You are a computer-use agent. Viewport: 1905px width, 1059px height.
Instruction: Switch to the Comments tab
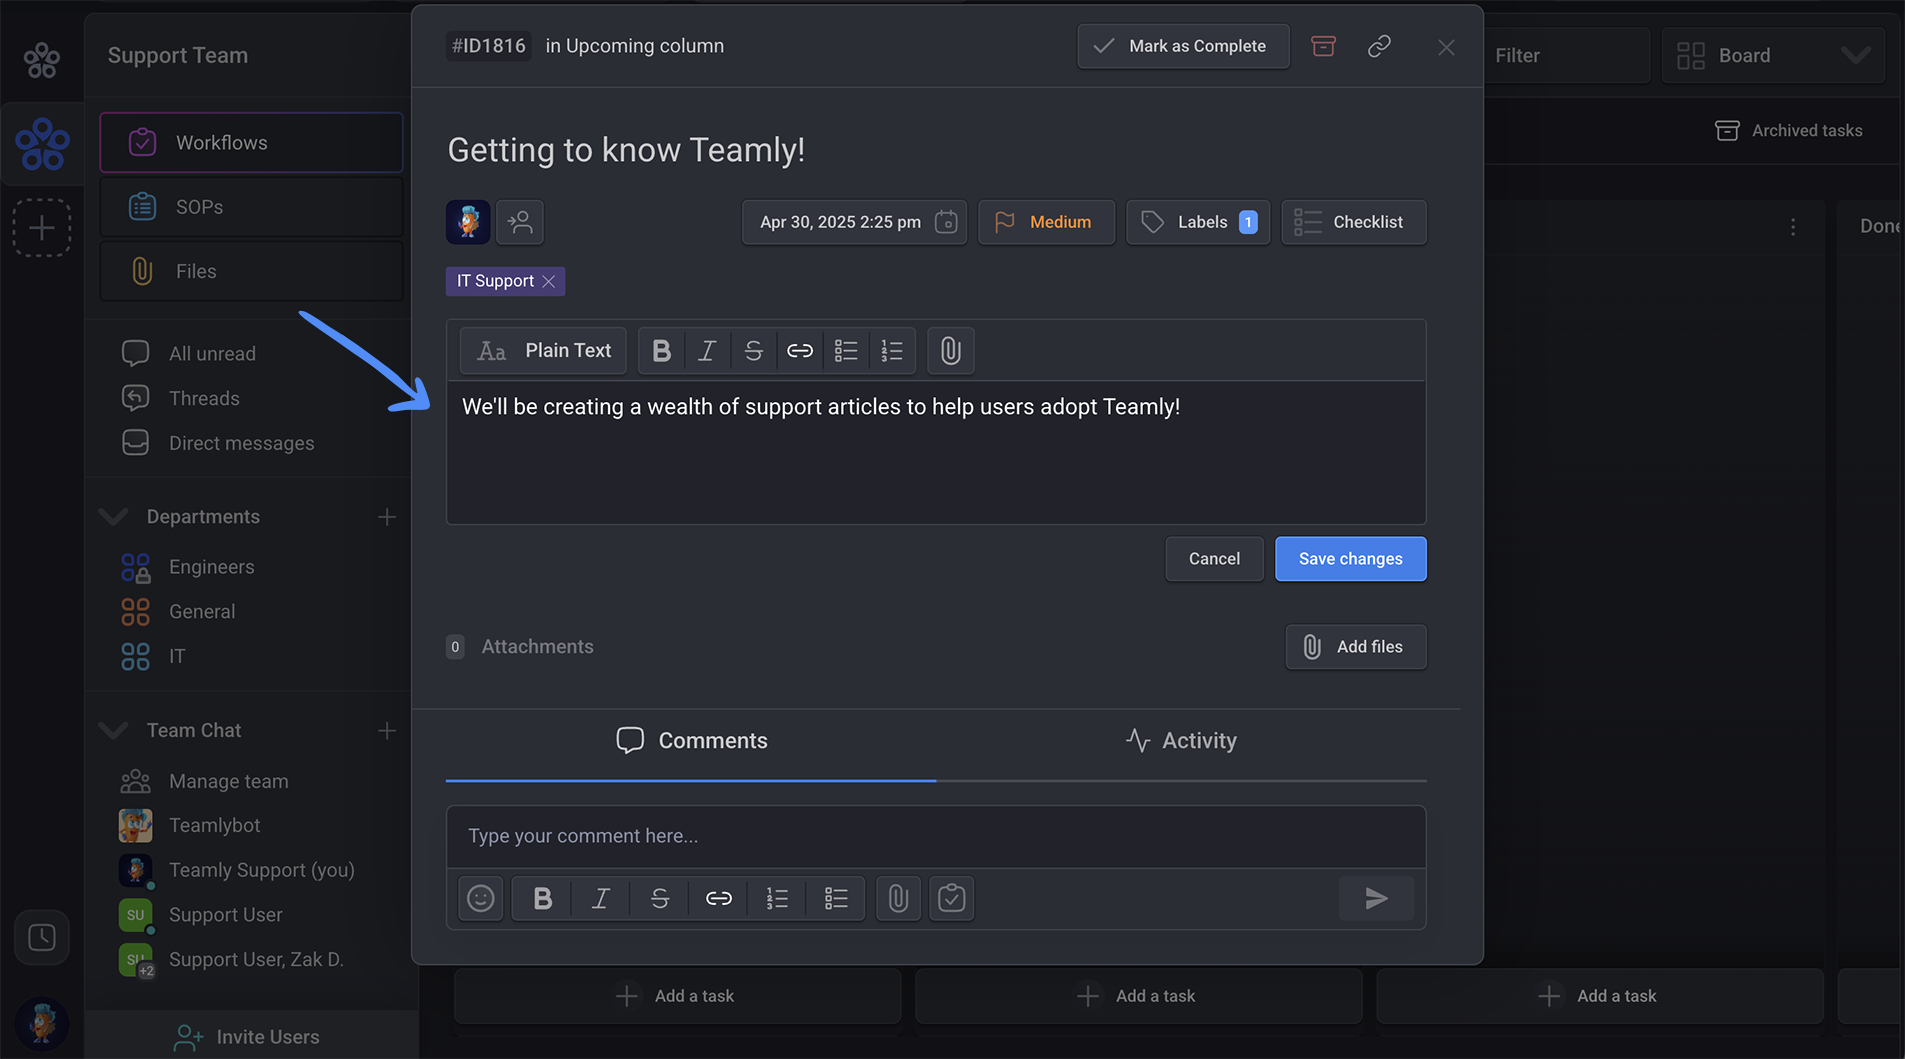point(691,741)
